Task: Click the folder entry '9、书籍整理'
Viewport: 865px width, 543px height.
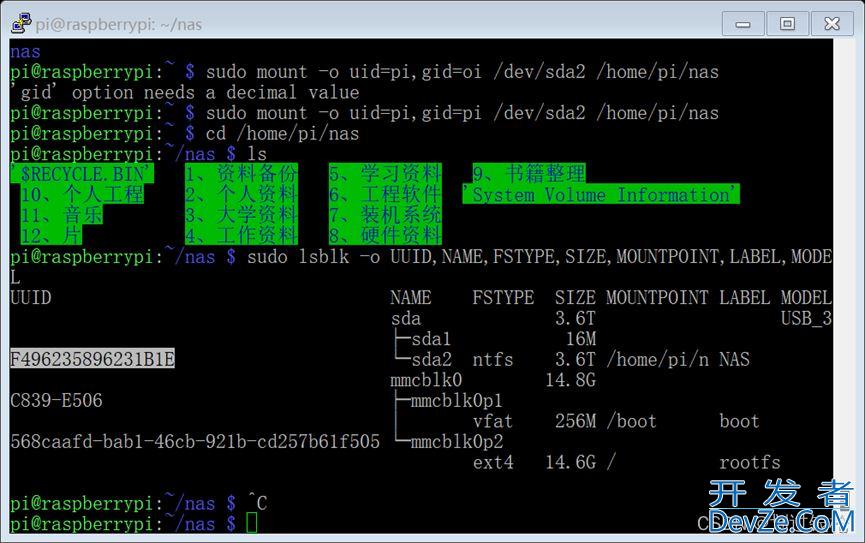Action: 529,174
